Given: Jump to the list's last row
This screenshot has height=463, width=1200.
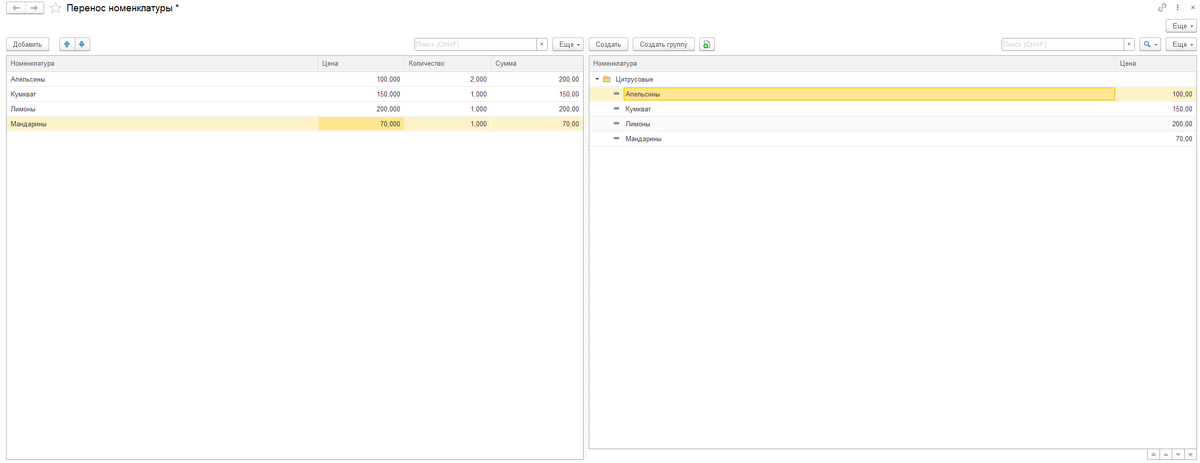Looking at the screenshot, I should (x=1191, y=455).
